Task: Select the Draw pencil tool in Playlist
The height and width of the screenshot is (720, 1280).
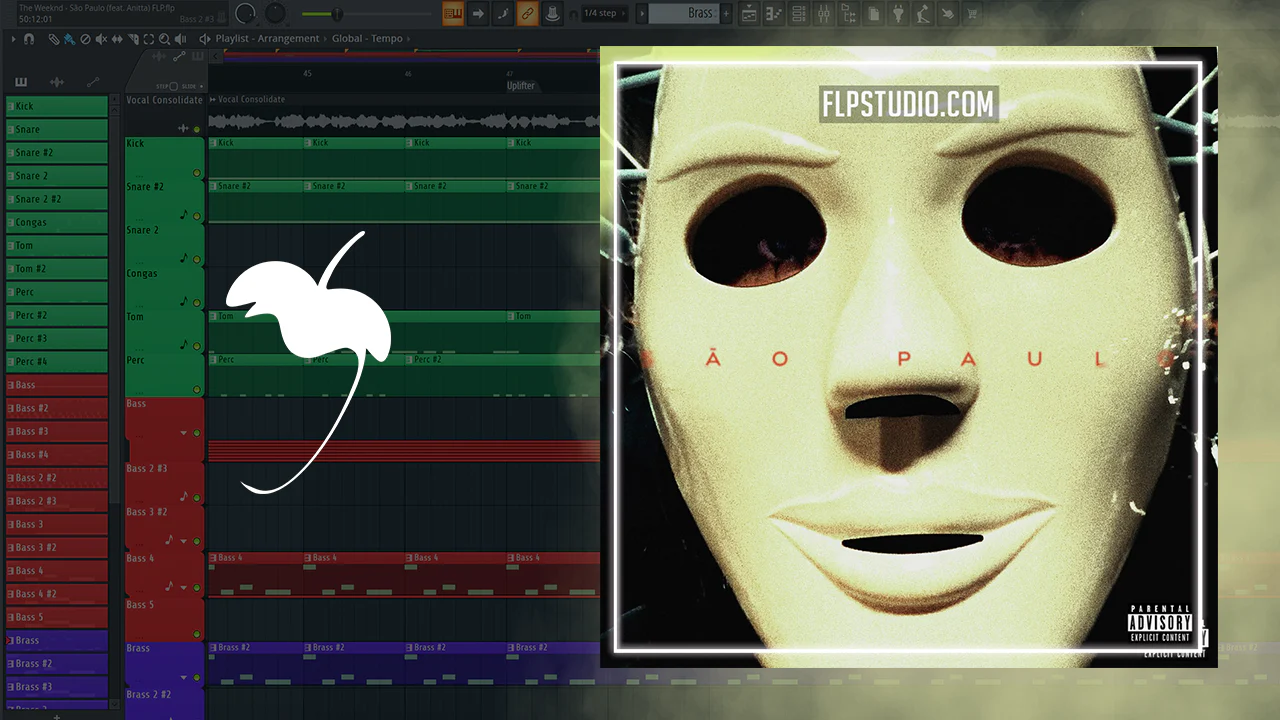Action: 55,39
